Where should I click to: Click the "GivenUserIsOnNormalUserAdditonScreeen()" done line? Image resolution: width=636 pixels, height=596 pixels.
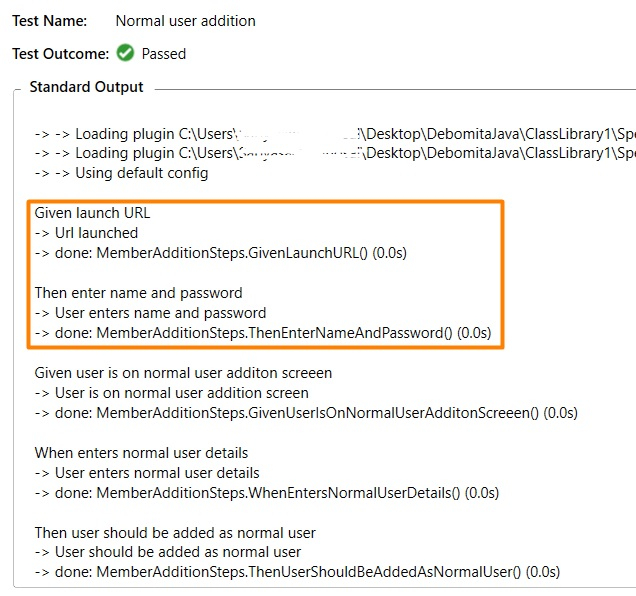(x=306, y=412)
